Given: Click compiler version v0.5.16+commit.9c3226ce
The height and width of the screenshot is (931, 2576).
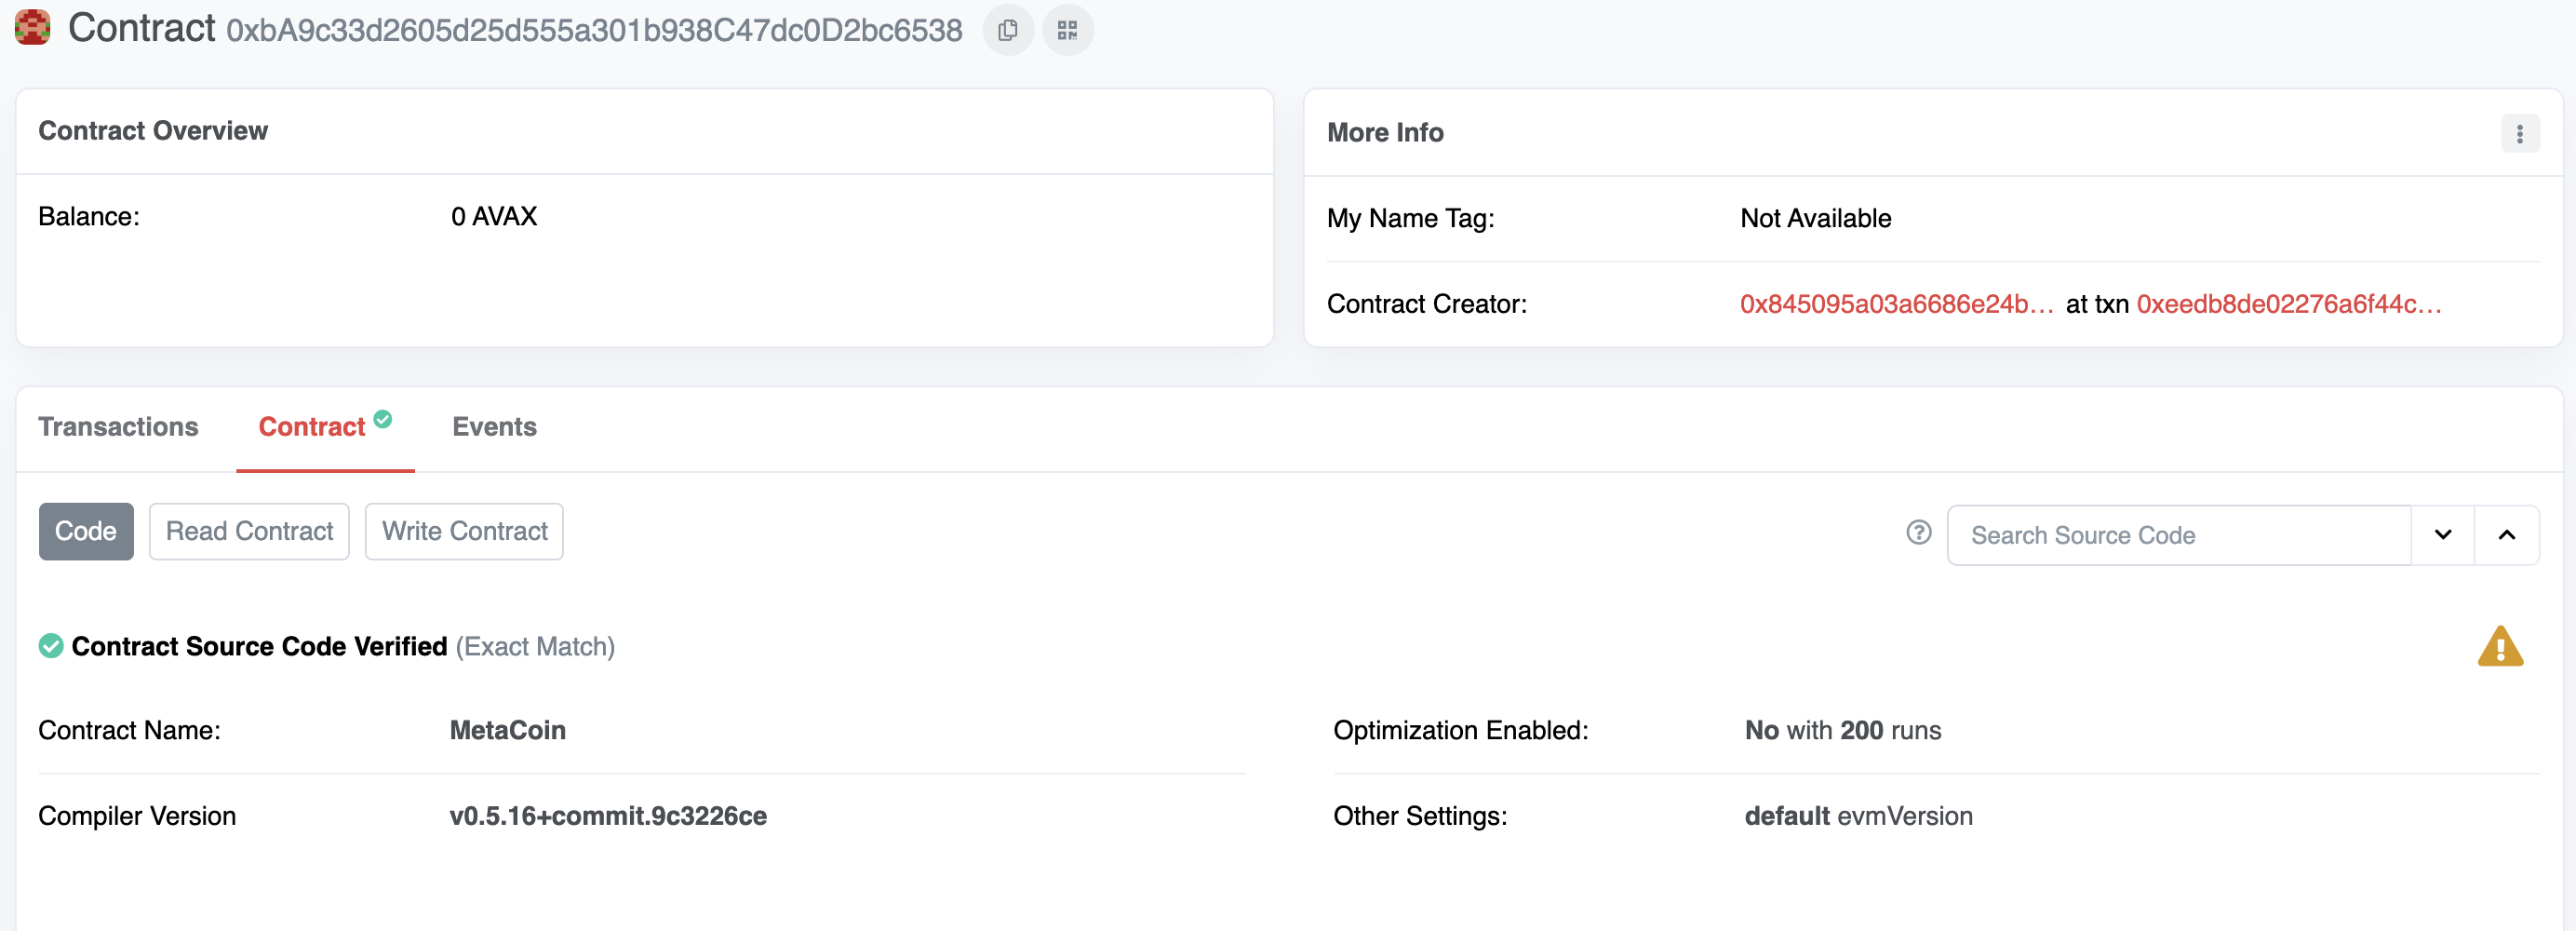Looking at the screenshot, I should pyautogui.click(x=608, y=816).
